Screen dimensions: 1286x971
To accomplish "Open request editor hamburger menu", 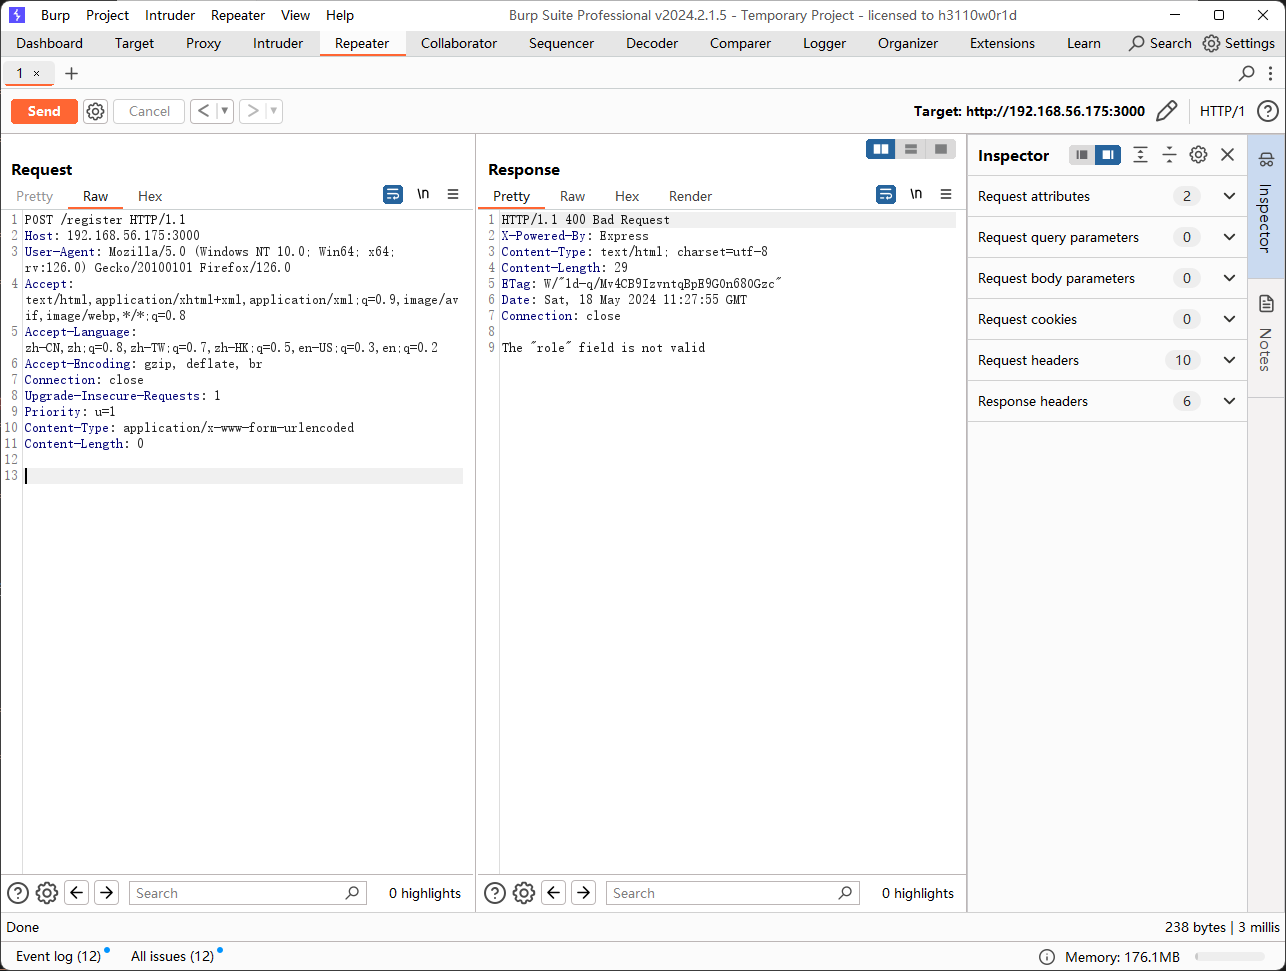I will (453, 194).
